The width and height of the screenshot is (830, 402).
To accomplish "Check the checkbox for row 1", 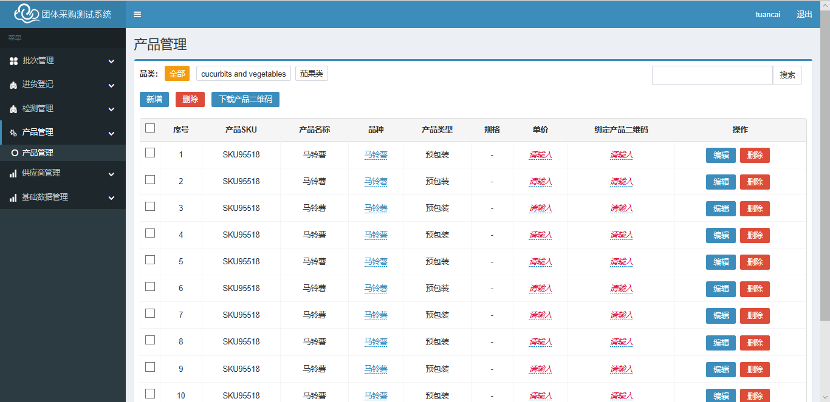I will click(x=150, y=153).
